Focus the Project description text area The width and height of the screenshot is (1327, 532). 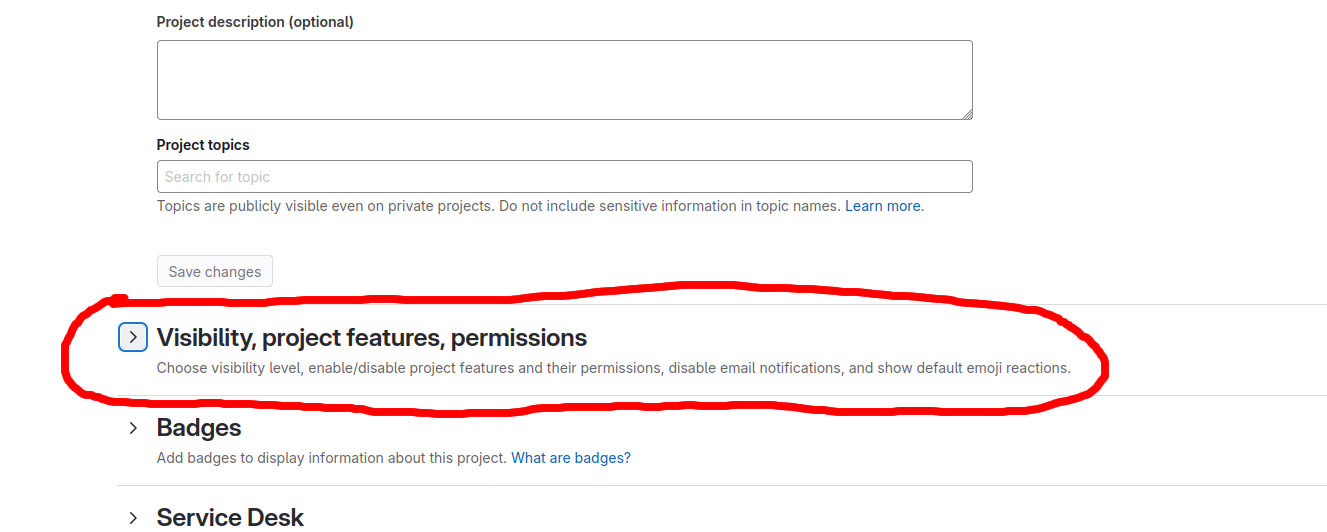[x=564, y=80]
